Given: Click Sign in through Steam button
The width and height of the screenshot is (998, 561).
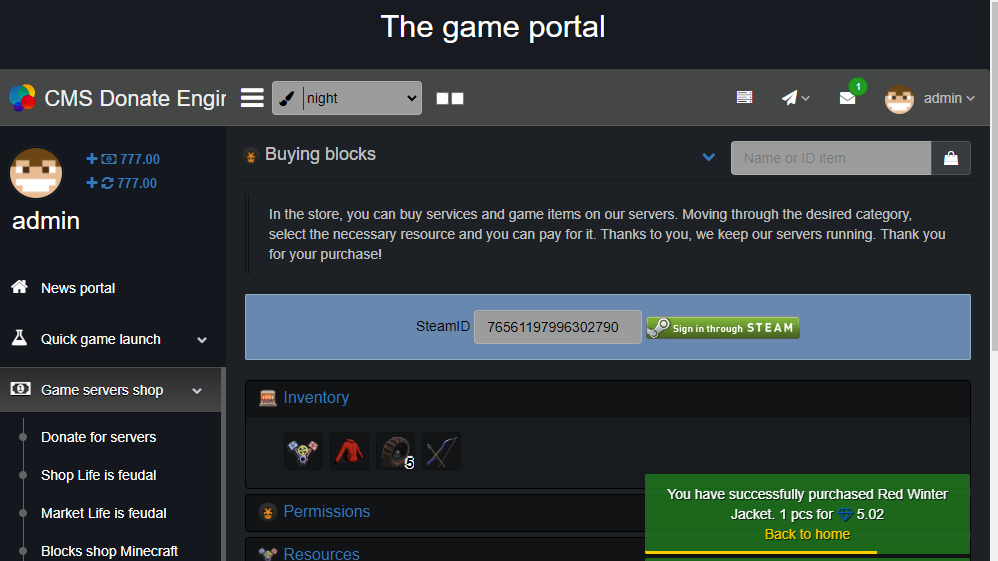Looking at the screenshot, I should click(722, 328).
